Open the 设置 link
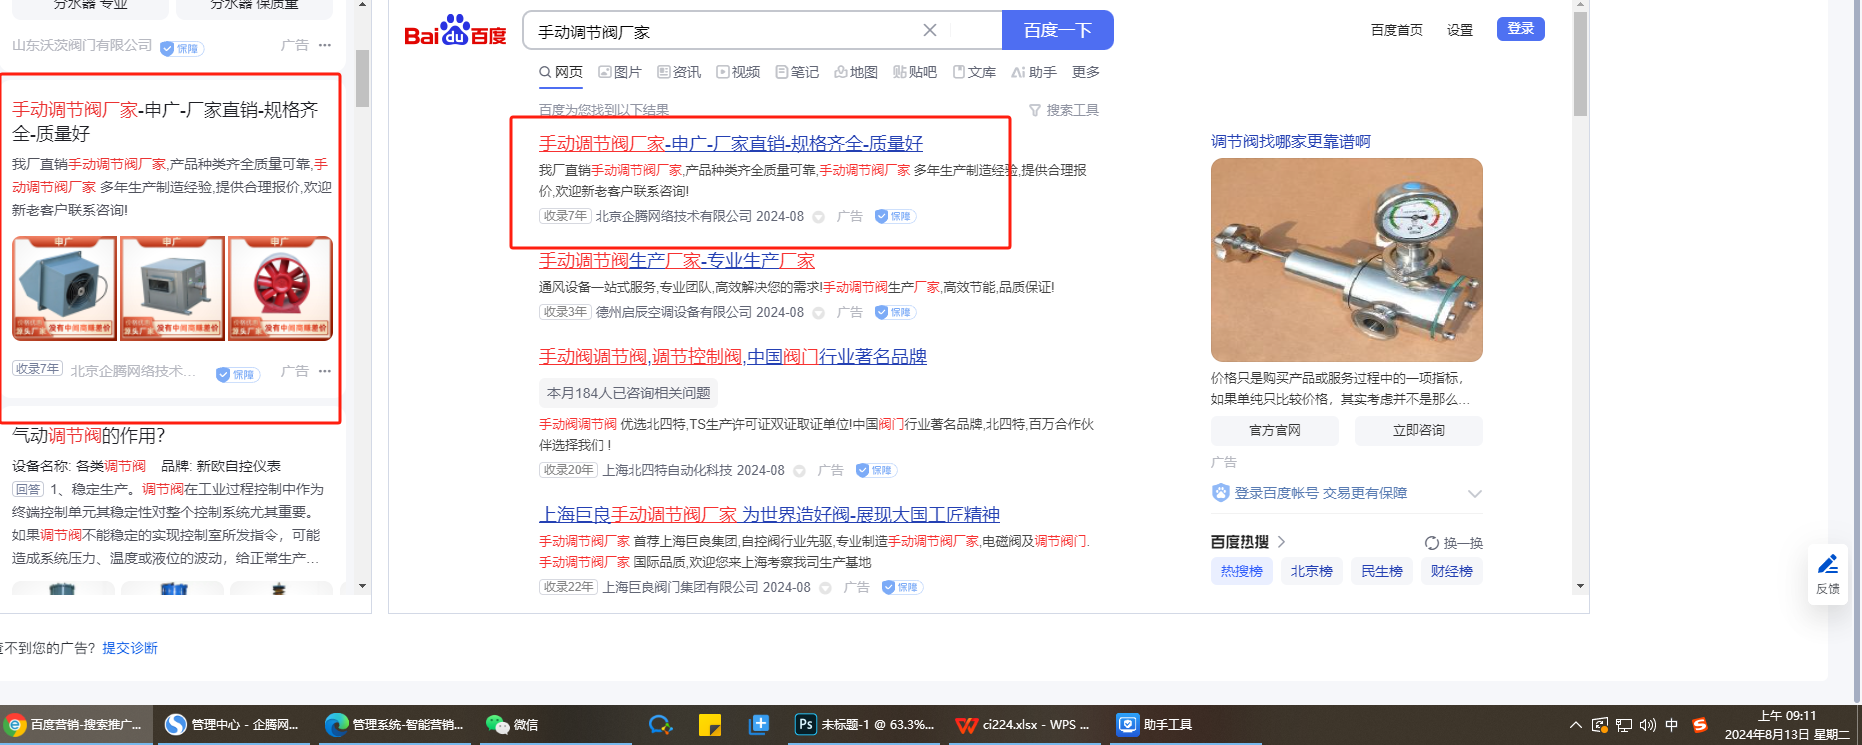The image size is (1862, 745). pos(1460,30)
